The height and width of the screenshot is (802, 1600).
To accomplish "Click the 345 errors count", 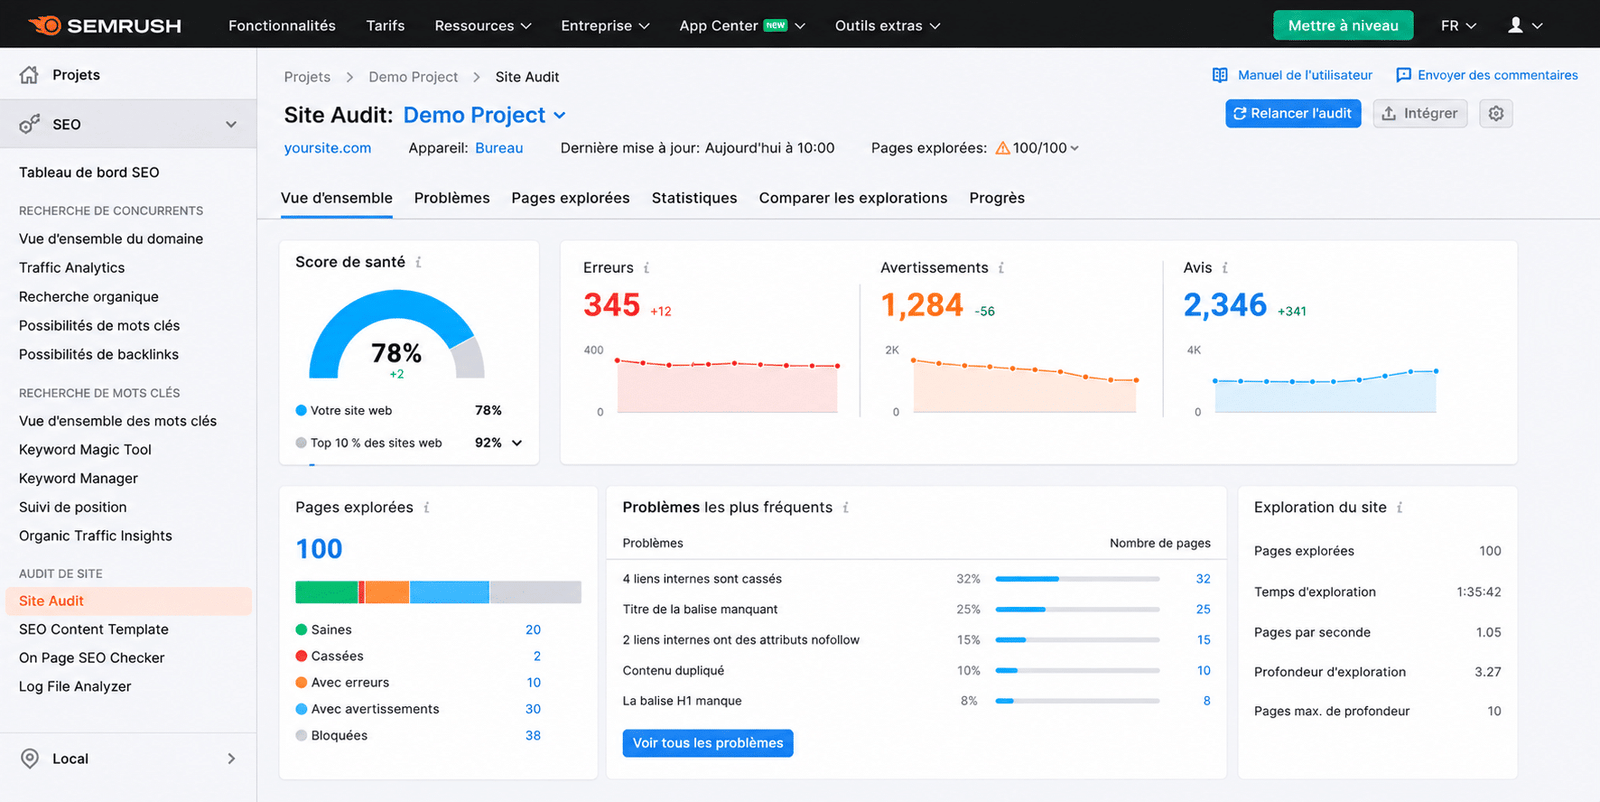I will tap(612, 305).
